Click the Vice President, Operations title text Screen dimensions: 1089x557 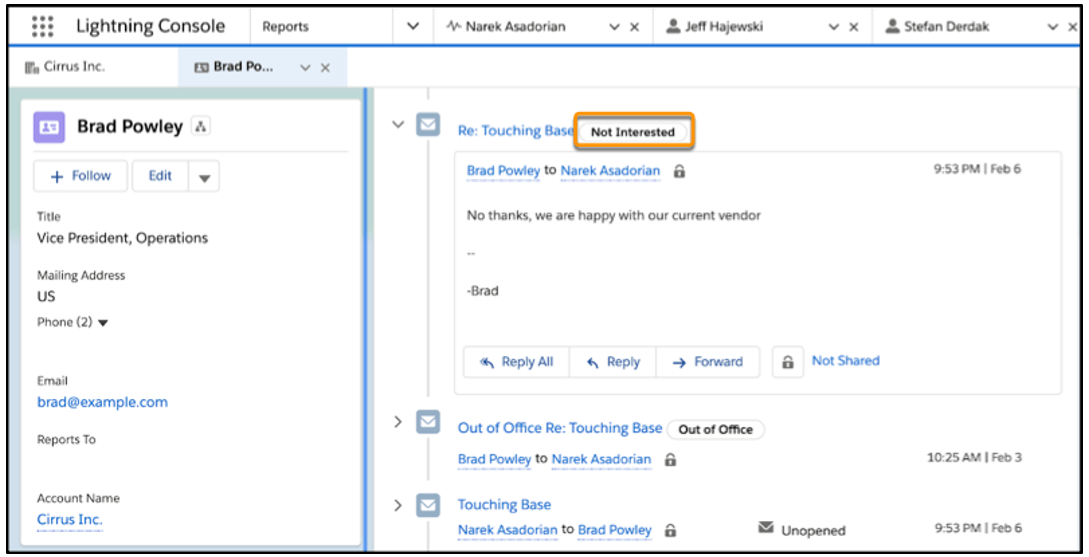(x=122, y=238)
